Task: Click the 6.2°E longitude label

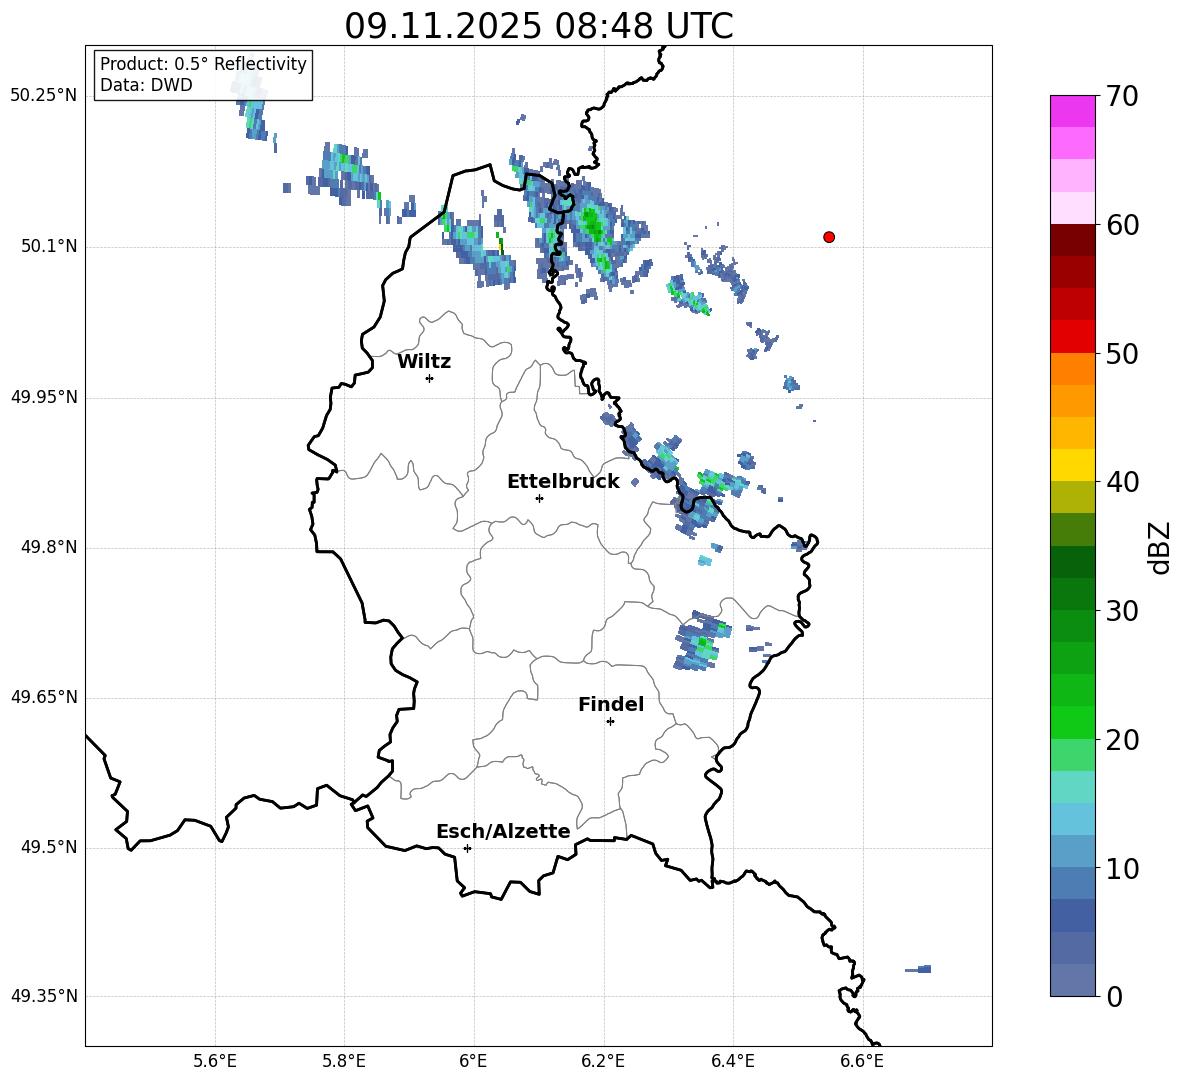Action: coord(603,1061)
